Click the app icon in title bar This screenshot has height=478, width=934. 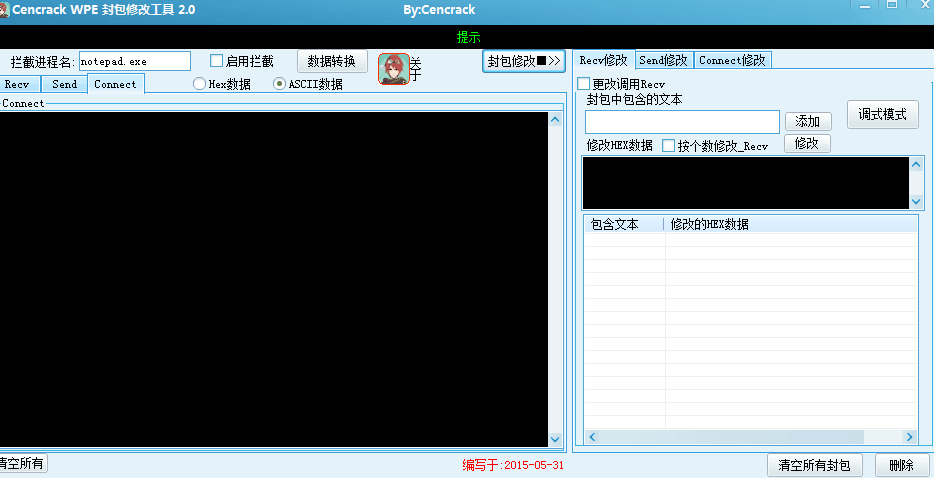[x=4, y=9]
